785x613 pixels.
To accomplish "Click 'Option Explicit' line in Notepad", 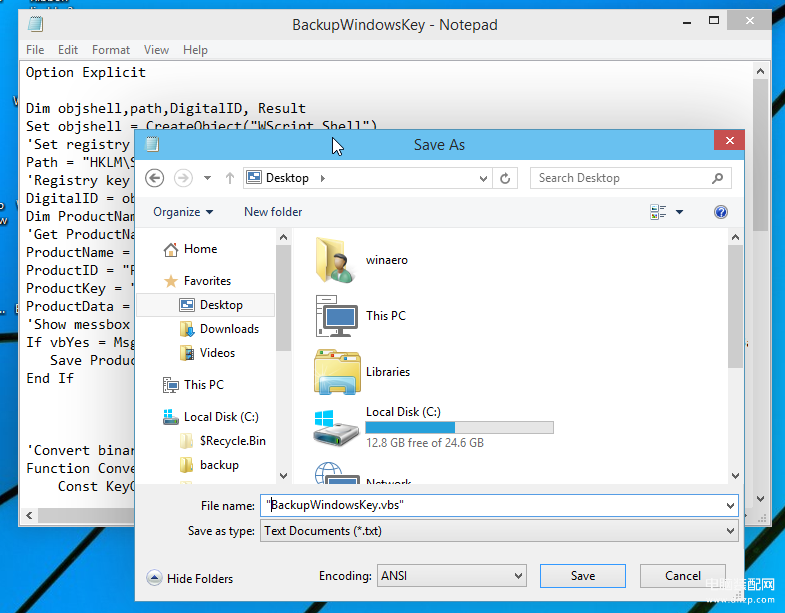I will [x=86, y=73].
